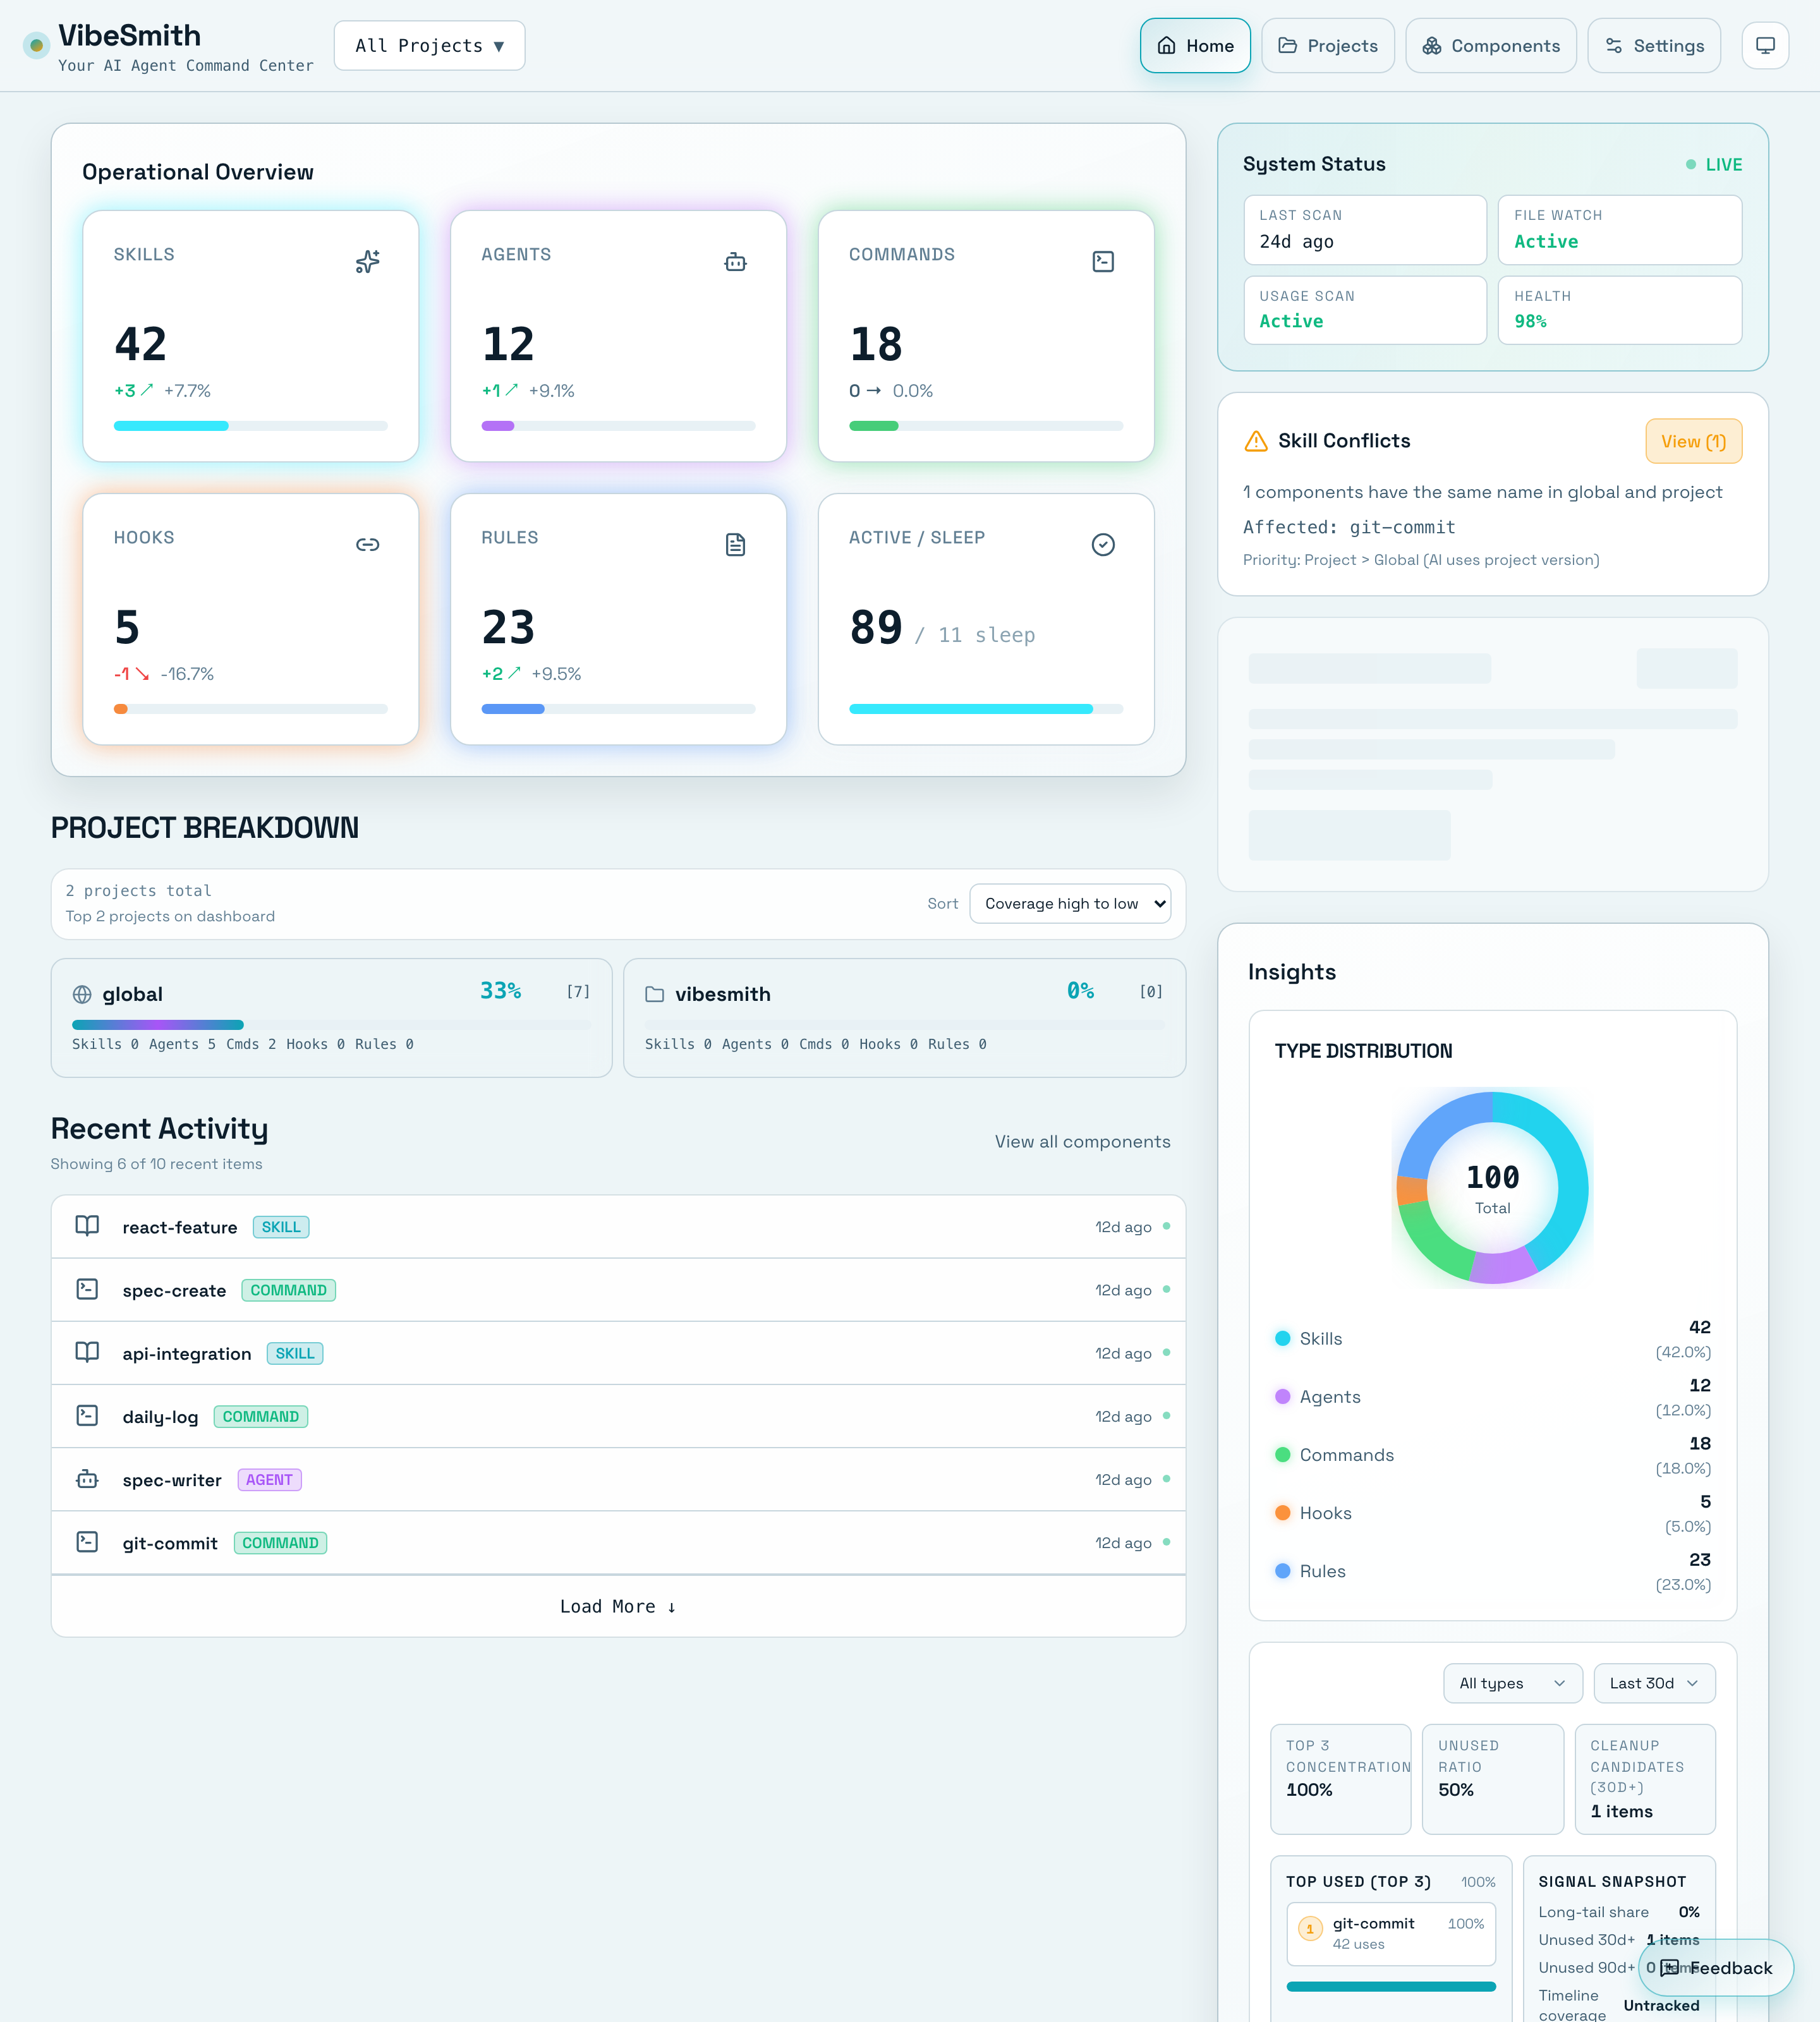Go to the Settings tab

(1653, 46)
